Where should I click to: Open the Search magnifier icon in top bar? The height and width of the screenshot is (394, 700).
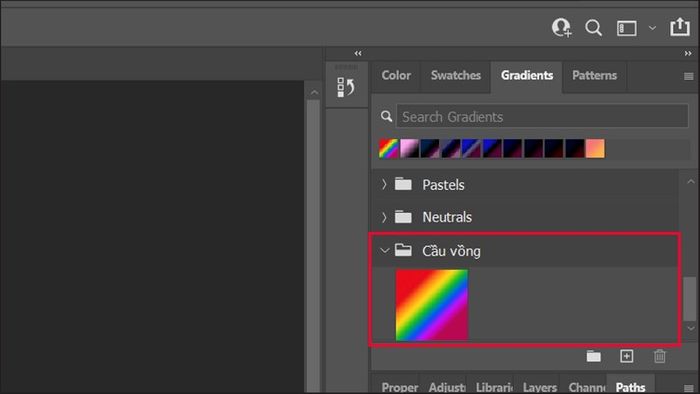tap(593, 28)
